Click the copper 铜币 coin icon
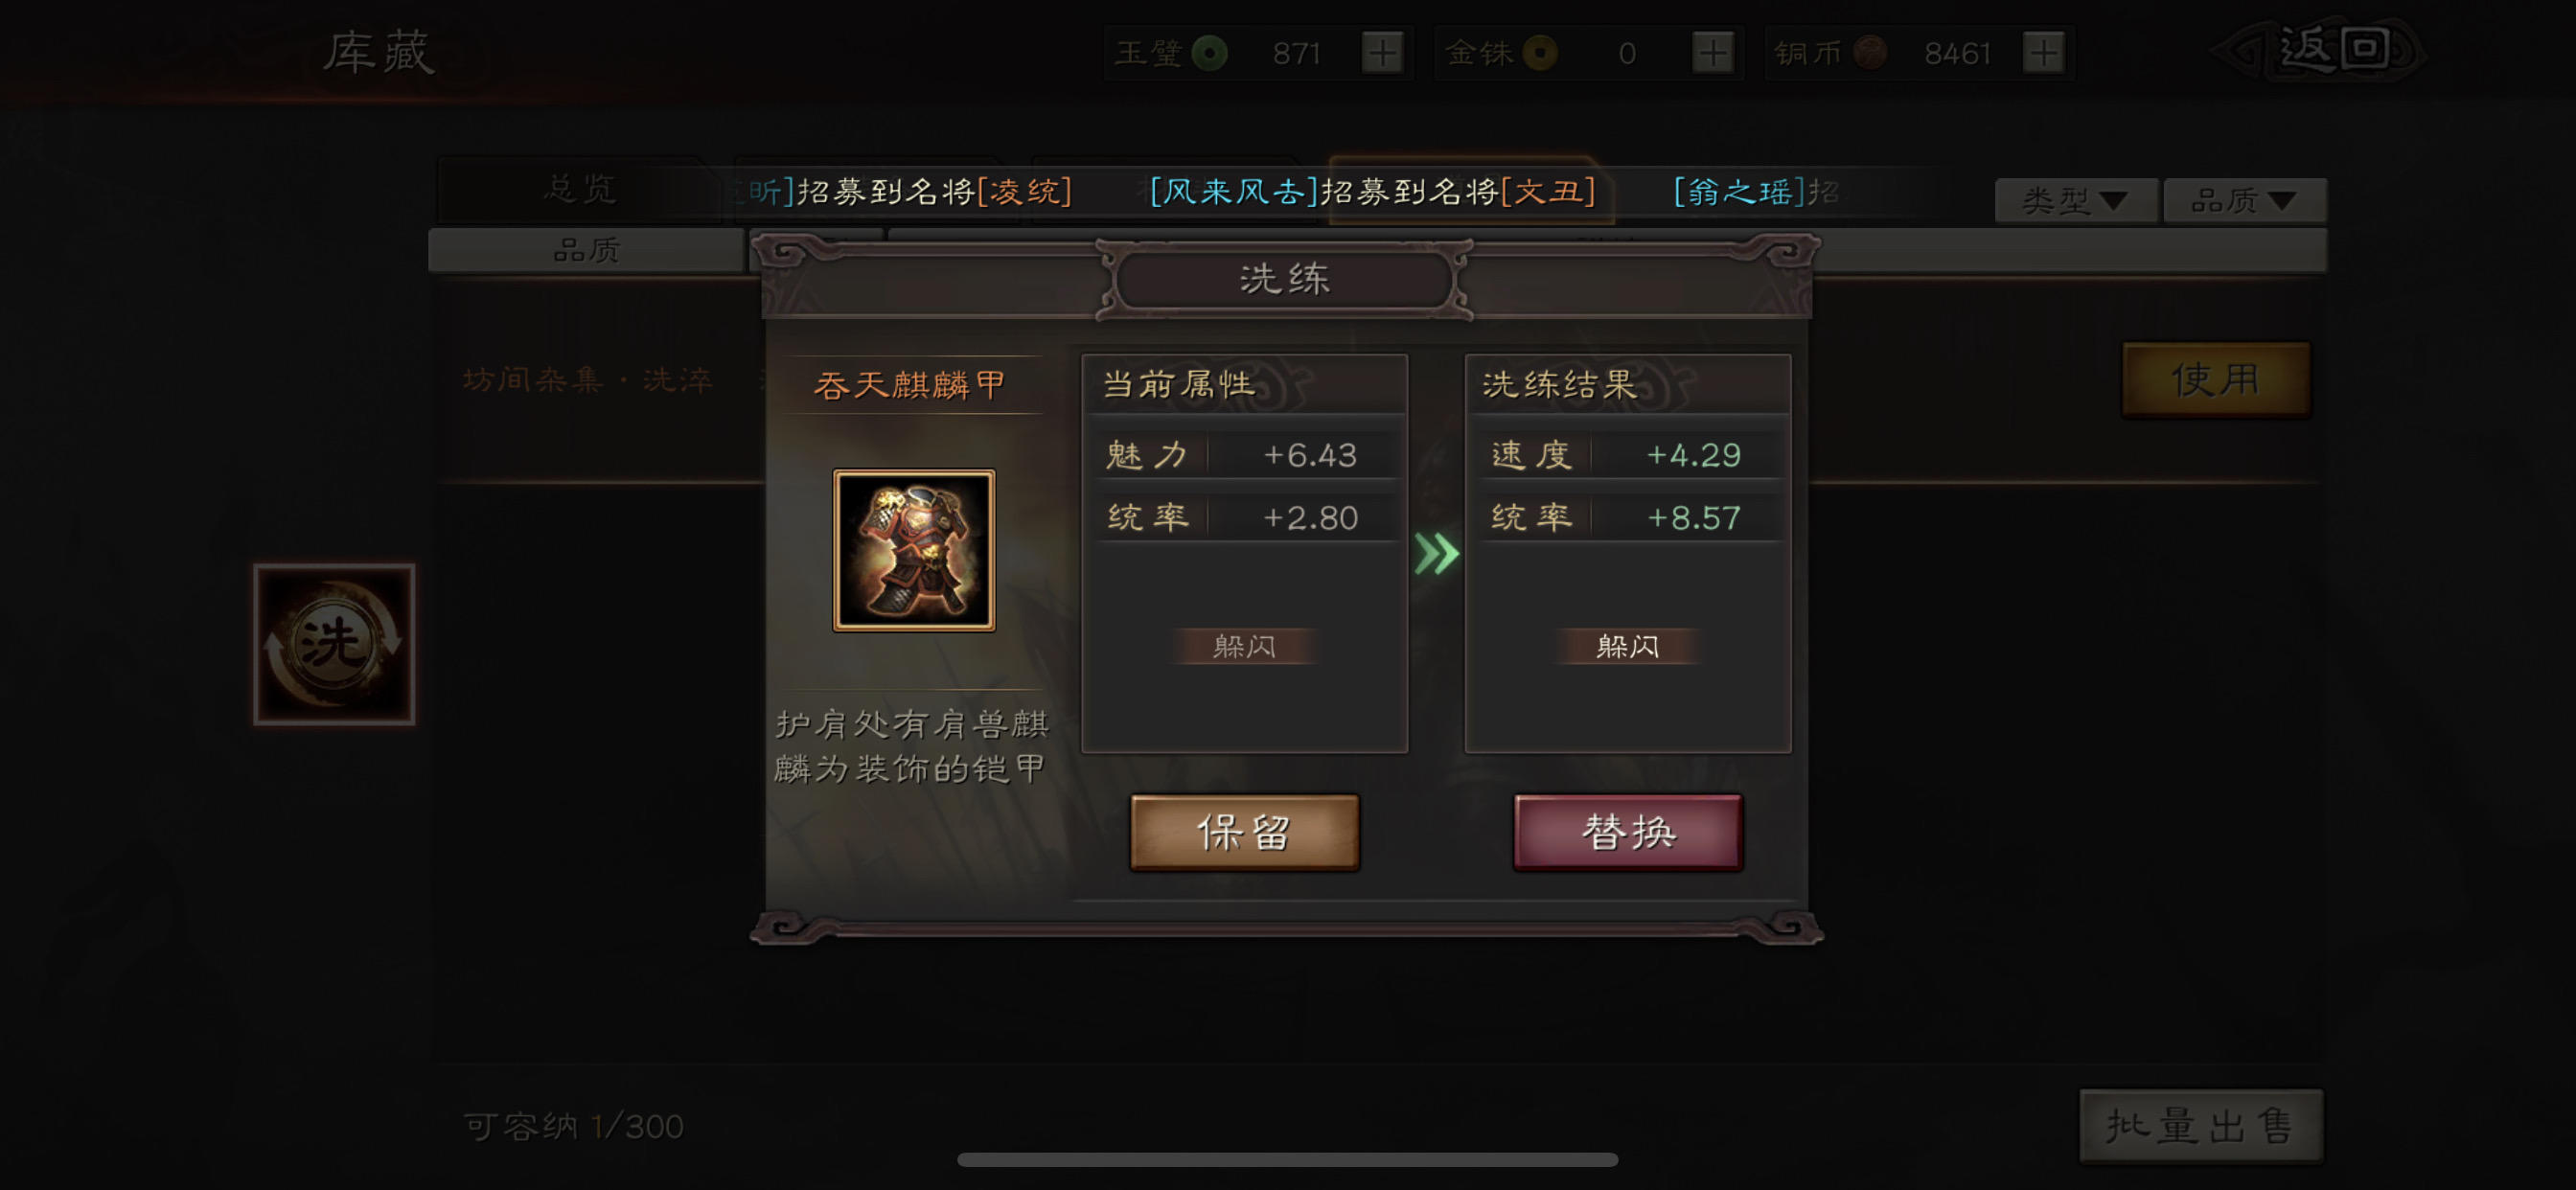The width and height of the screenshot is (2576, 1190). tap(1870, 53)
